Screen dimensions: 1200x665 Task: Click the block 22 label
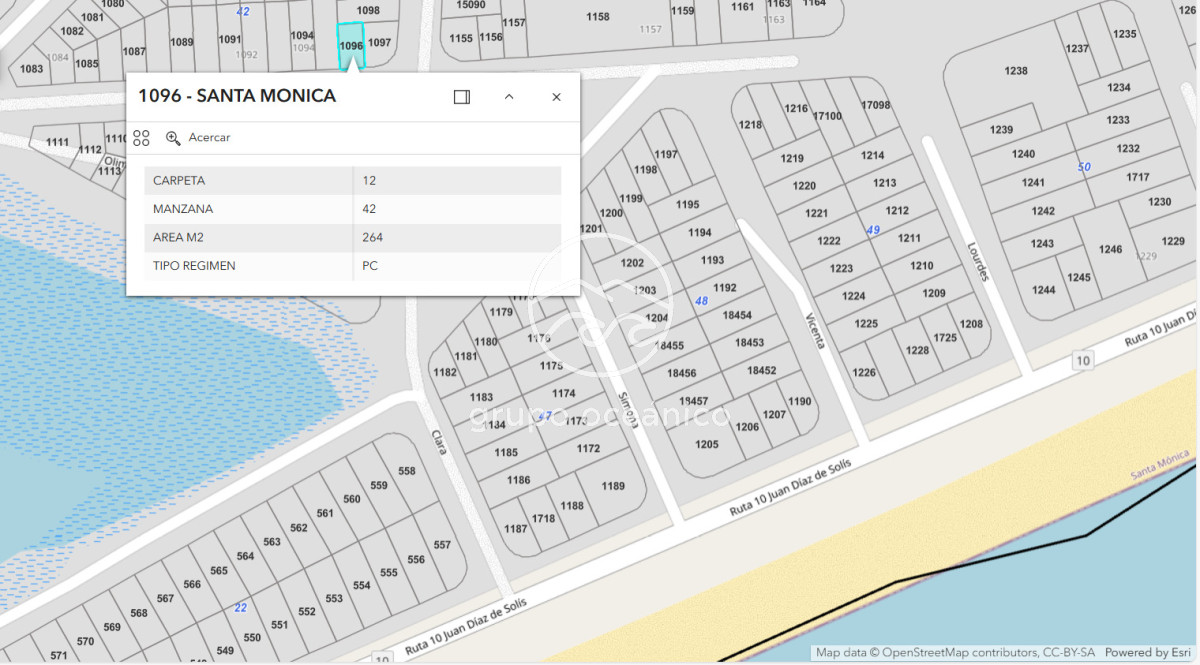click(x=240, y=608)
